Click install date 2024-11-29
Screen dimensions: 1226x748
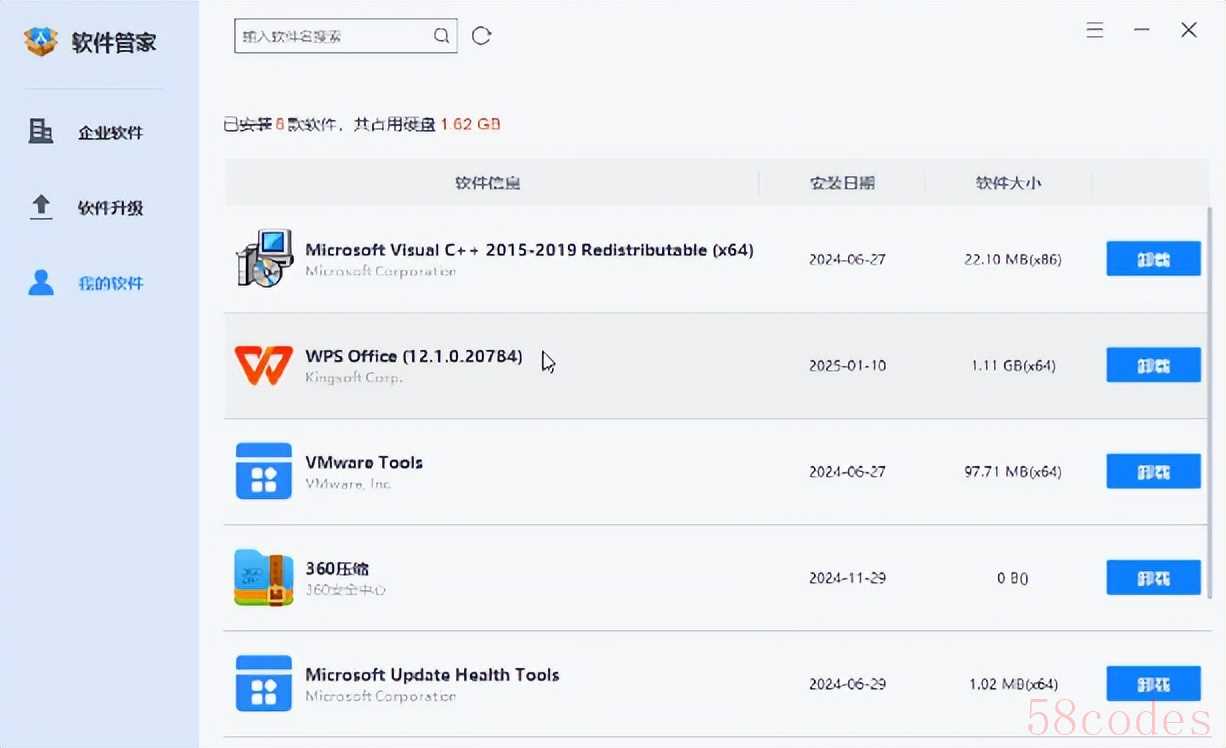[847, 578]
